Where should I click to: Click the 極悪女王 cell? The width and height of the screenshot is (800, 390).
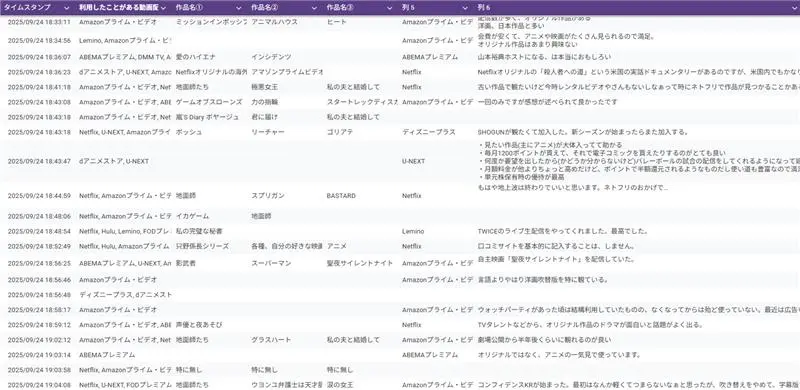(x=264, y=87)
